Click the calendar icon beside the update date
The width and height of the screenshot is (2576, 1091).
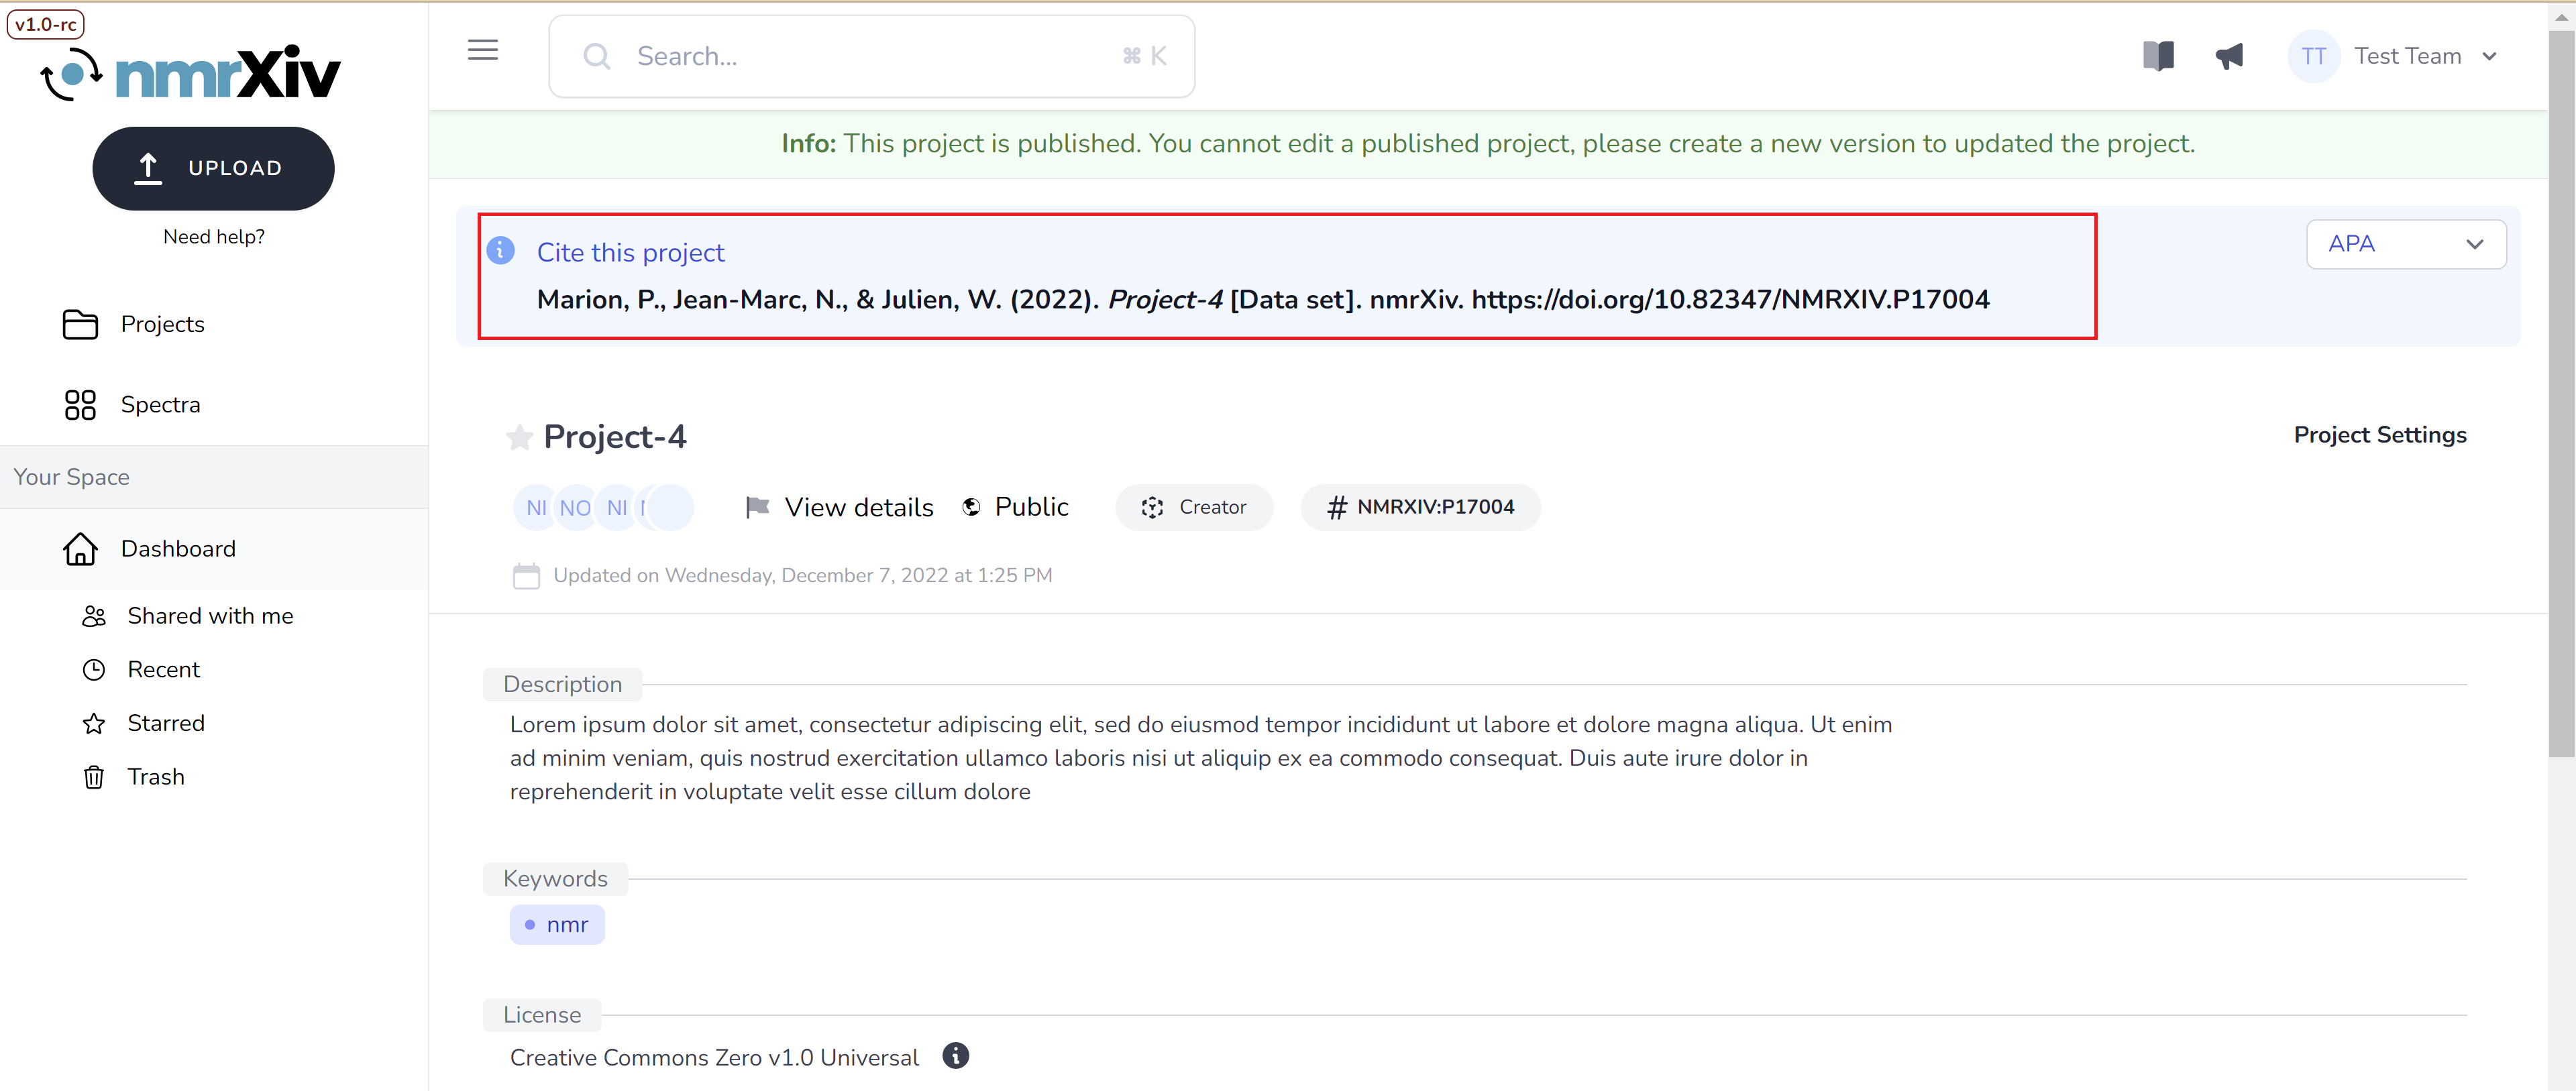point(526,575)
